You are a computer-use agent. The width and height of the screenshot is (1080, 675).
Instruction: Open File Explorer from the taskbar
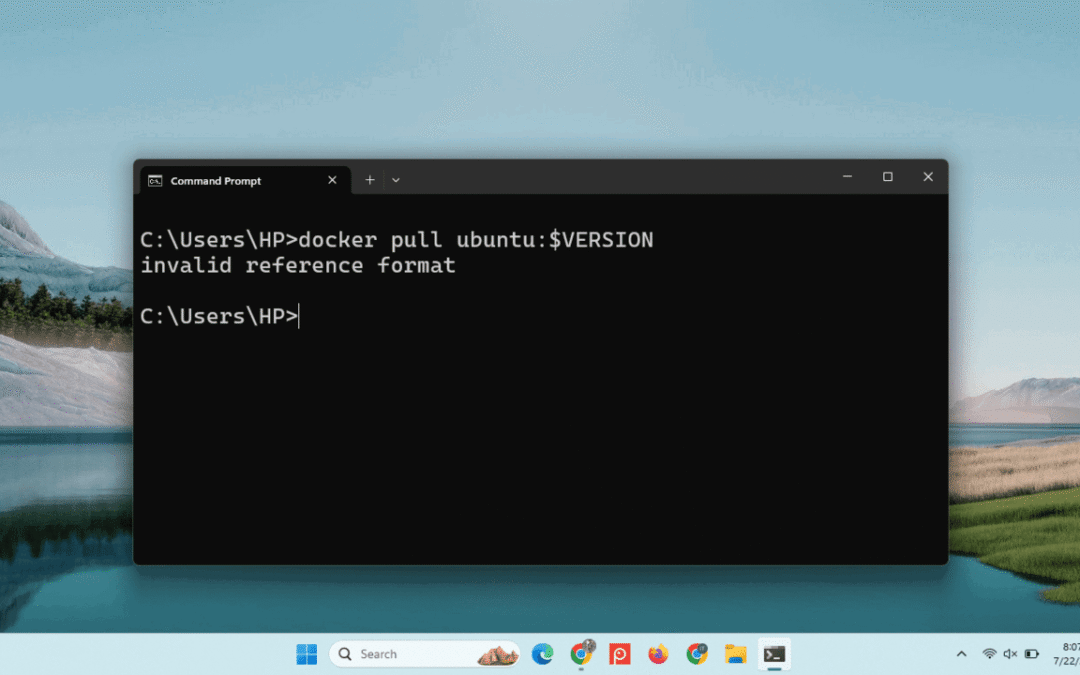735,653
